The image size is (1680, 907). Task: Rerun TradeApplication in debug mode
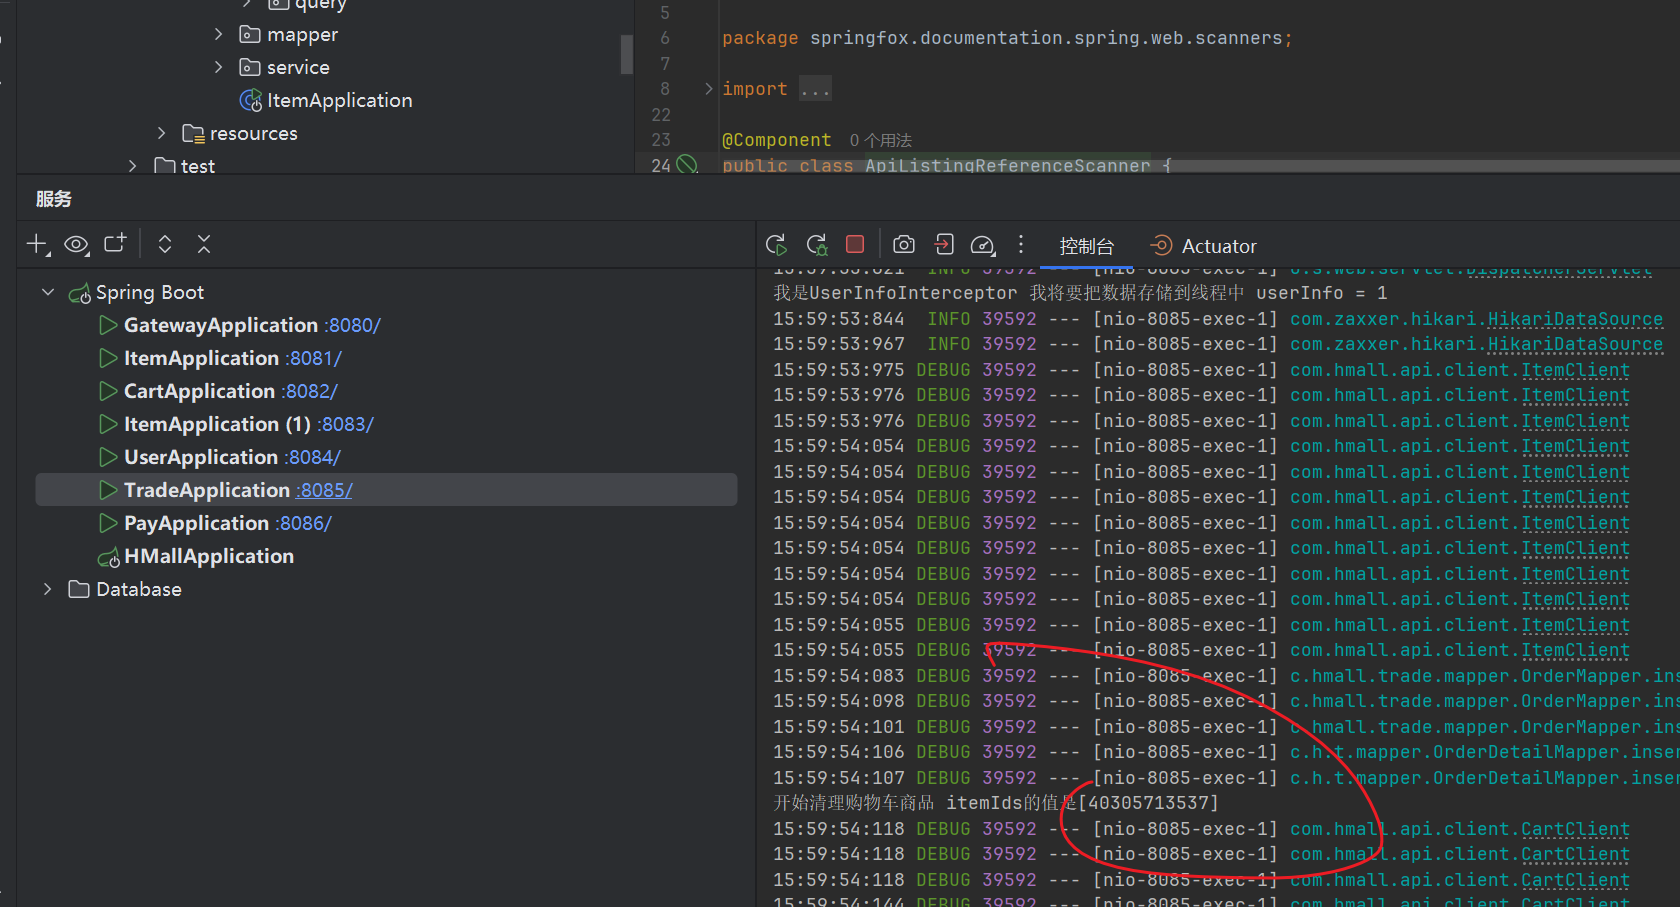[817, 245]
